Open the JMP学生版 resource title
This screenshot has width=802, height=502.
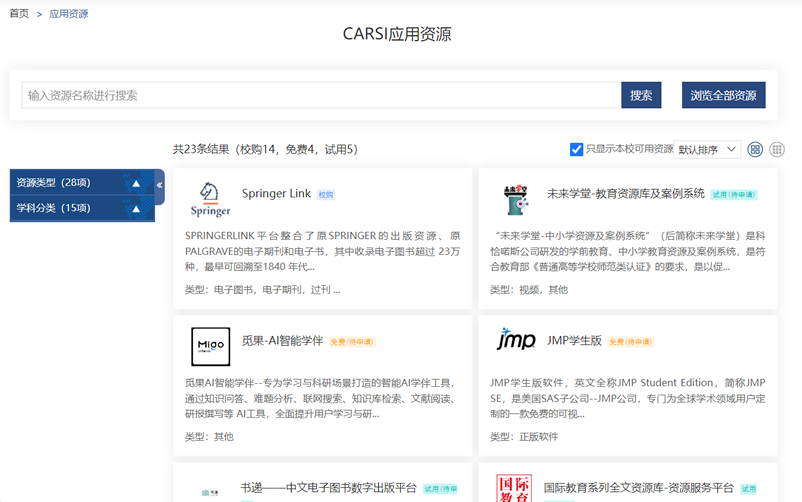point(574,341)
